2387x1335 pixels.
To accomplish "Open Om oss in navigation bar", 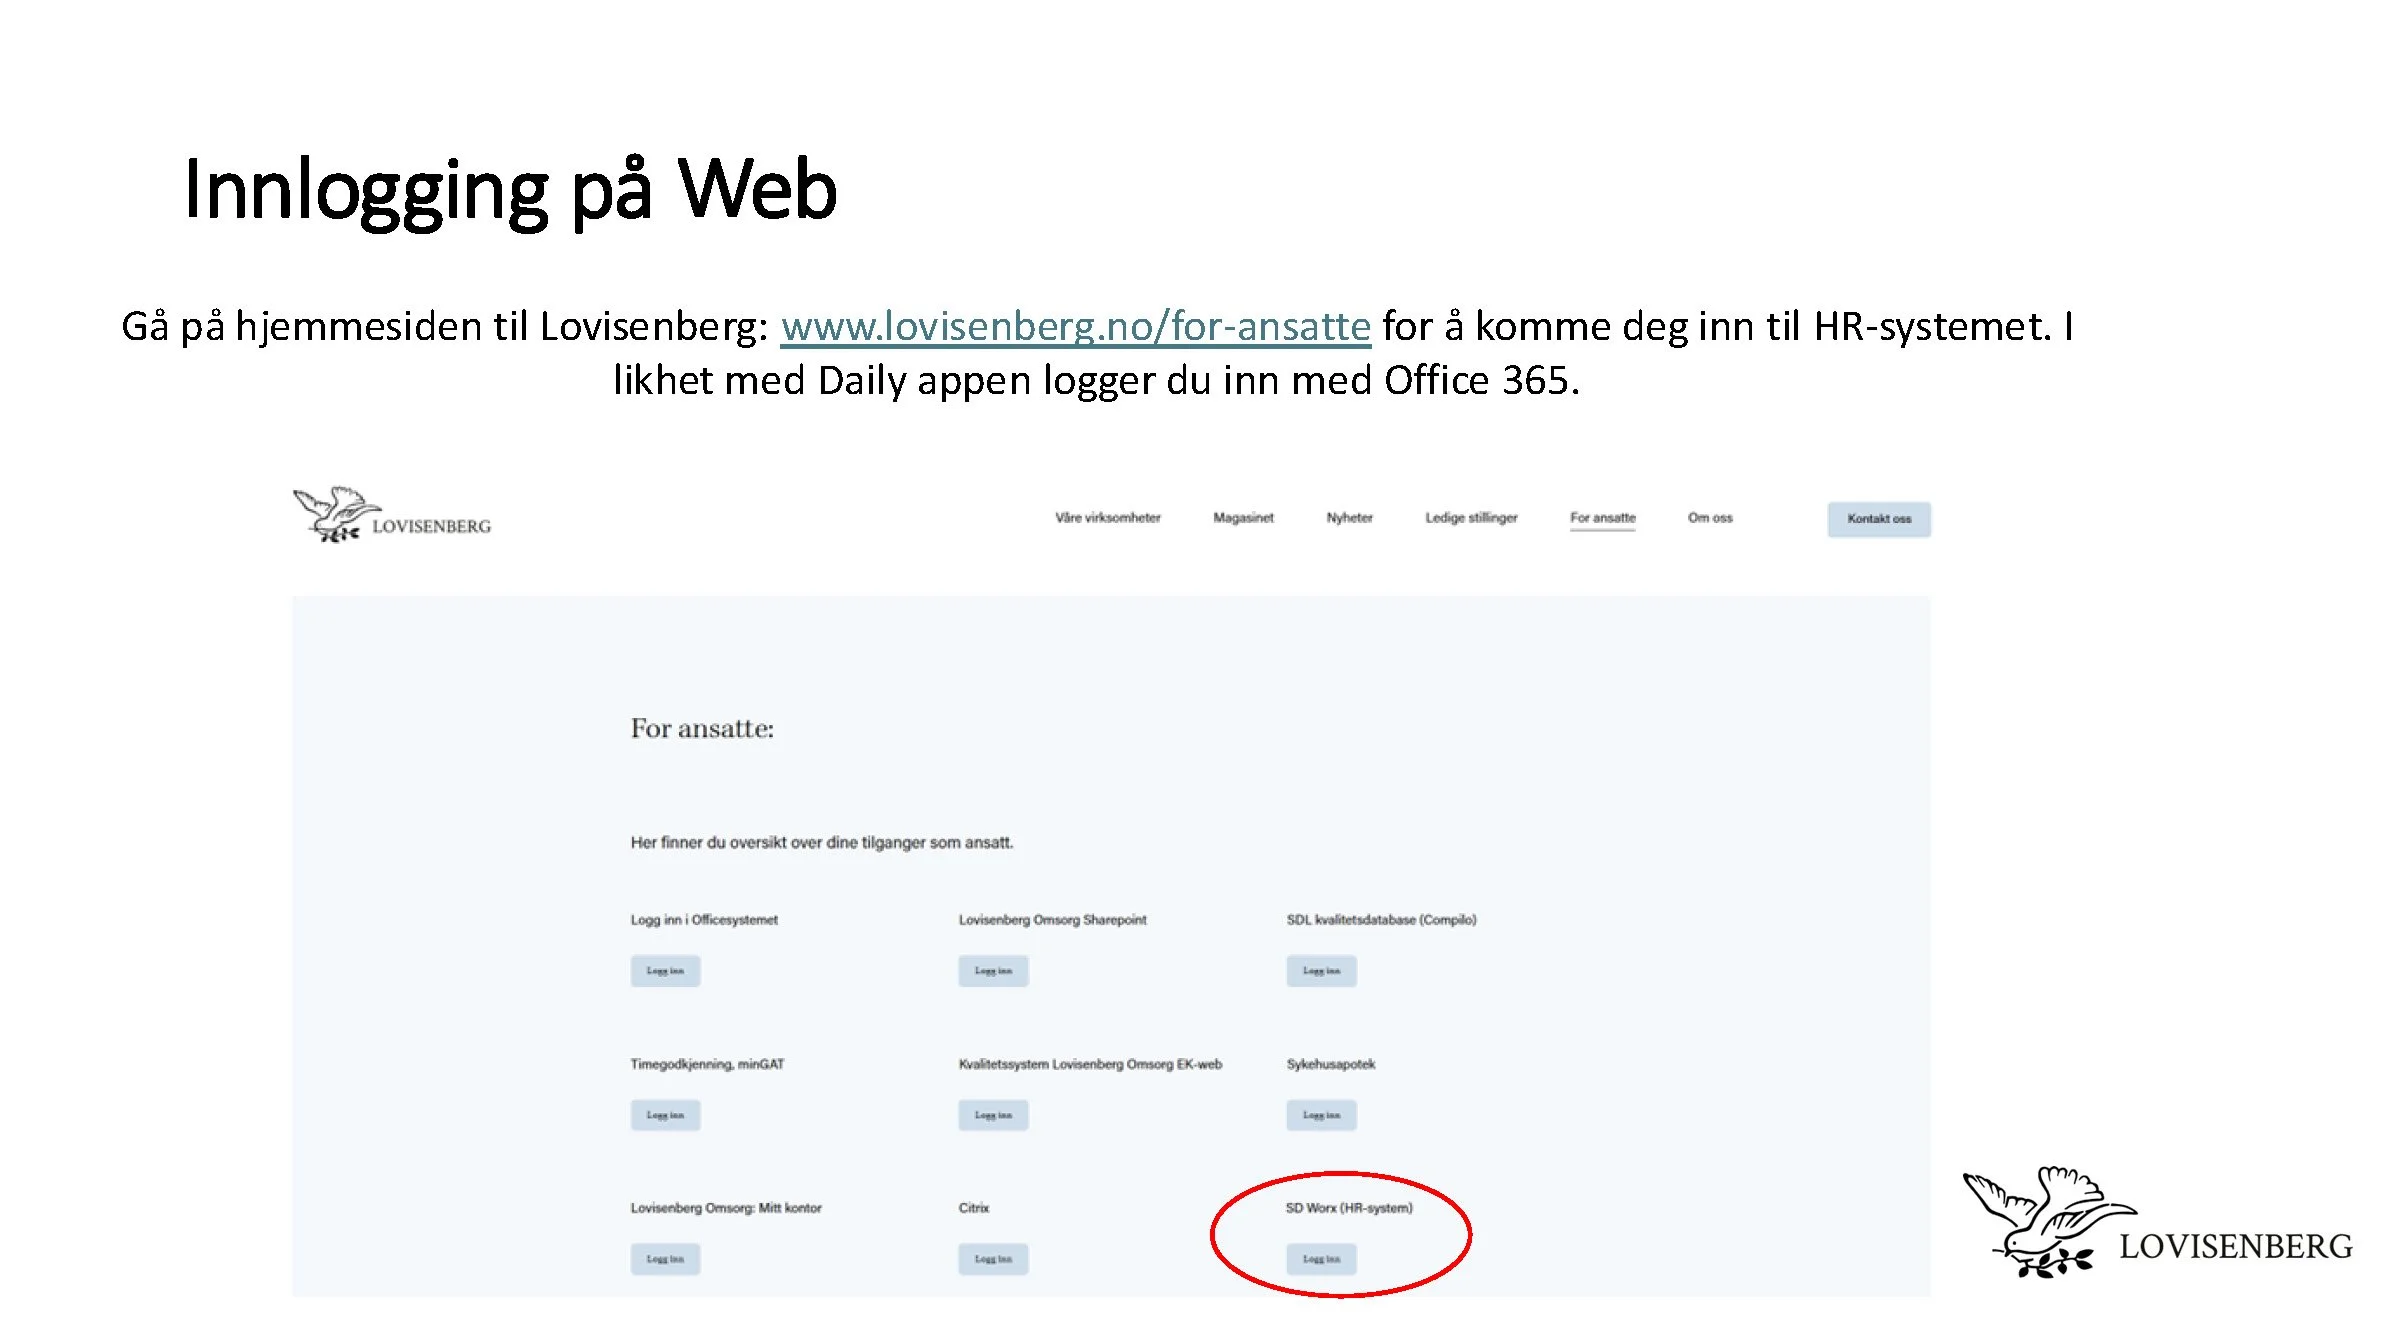I will tap(1709, 518).
